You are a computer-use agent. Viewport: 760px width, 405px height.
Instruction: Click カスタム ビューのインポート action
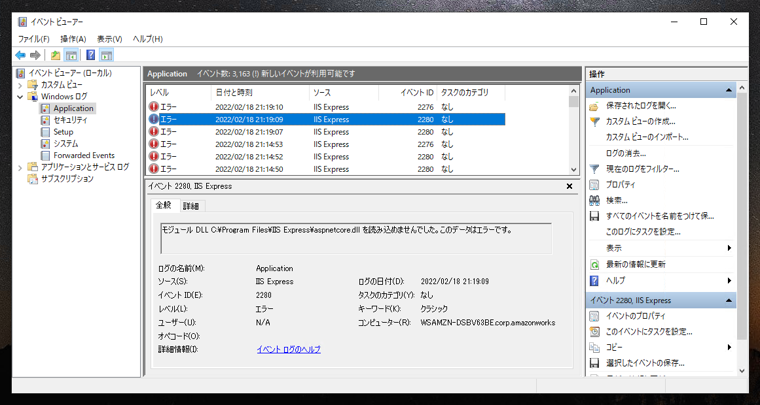click(647, 137)
